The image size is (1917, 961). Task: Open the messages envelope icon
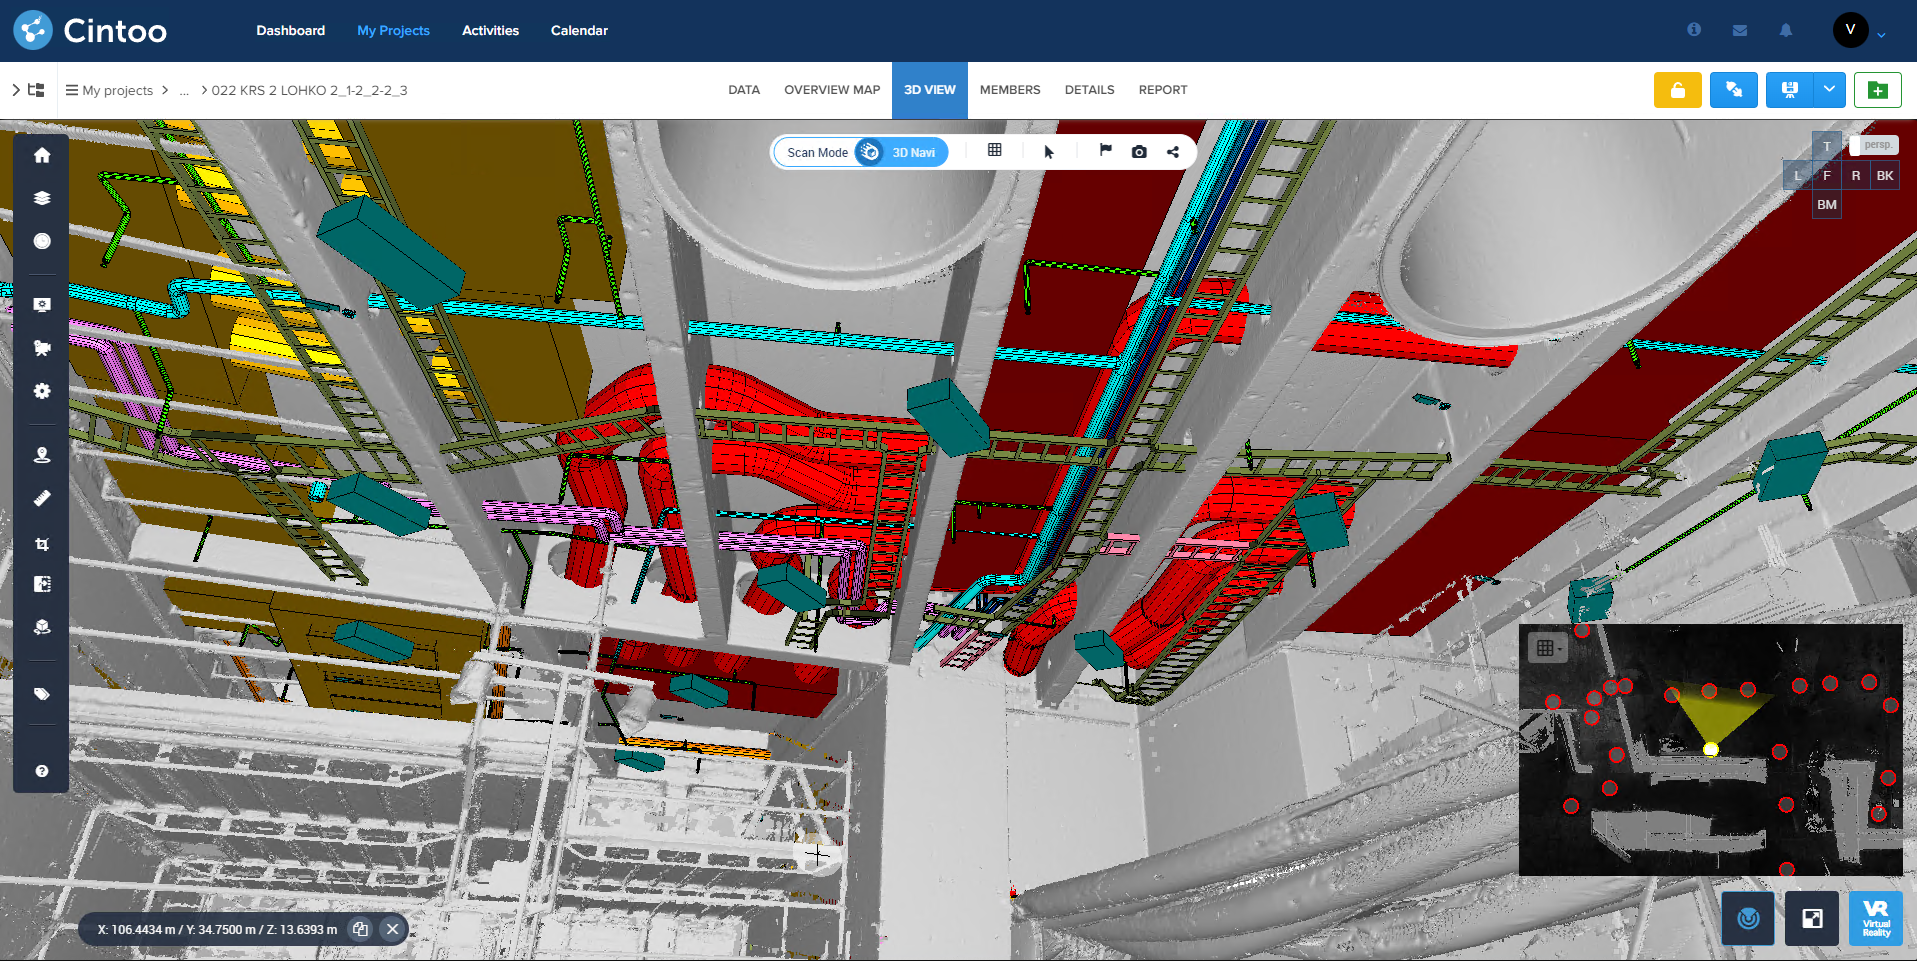pyautogui.click(x=1740, y=30)
